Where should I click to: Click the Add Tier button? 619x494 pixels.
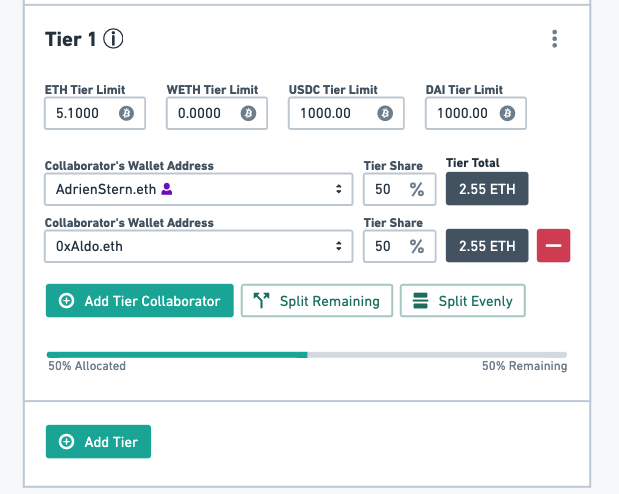coord(98,441)
